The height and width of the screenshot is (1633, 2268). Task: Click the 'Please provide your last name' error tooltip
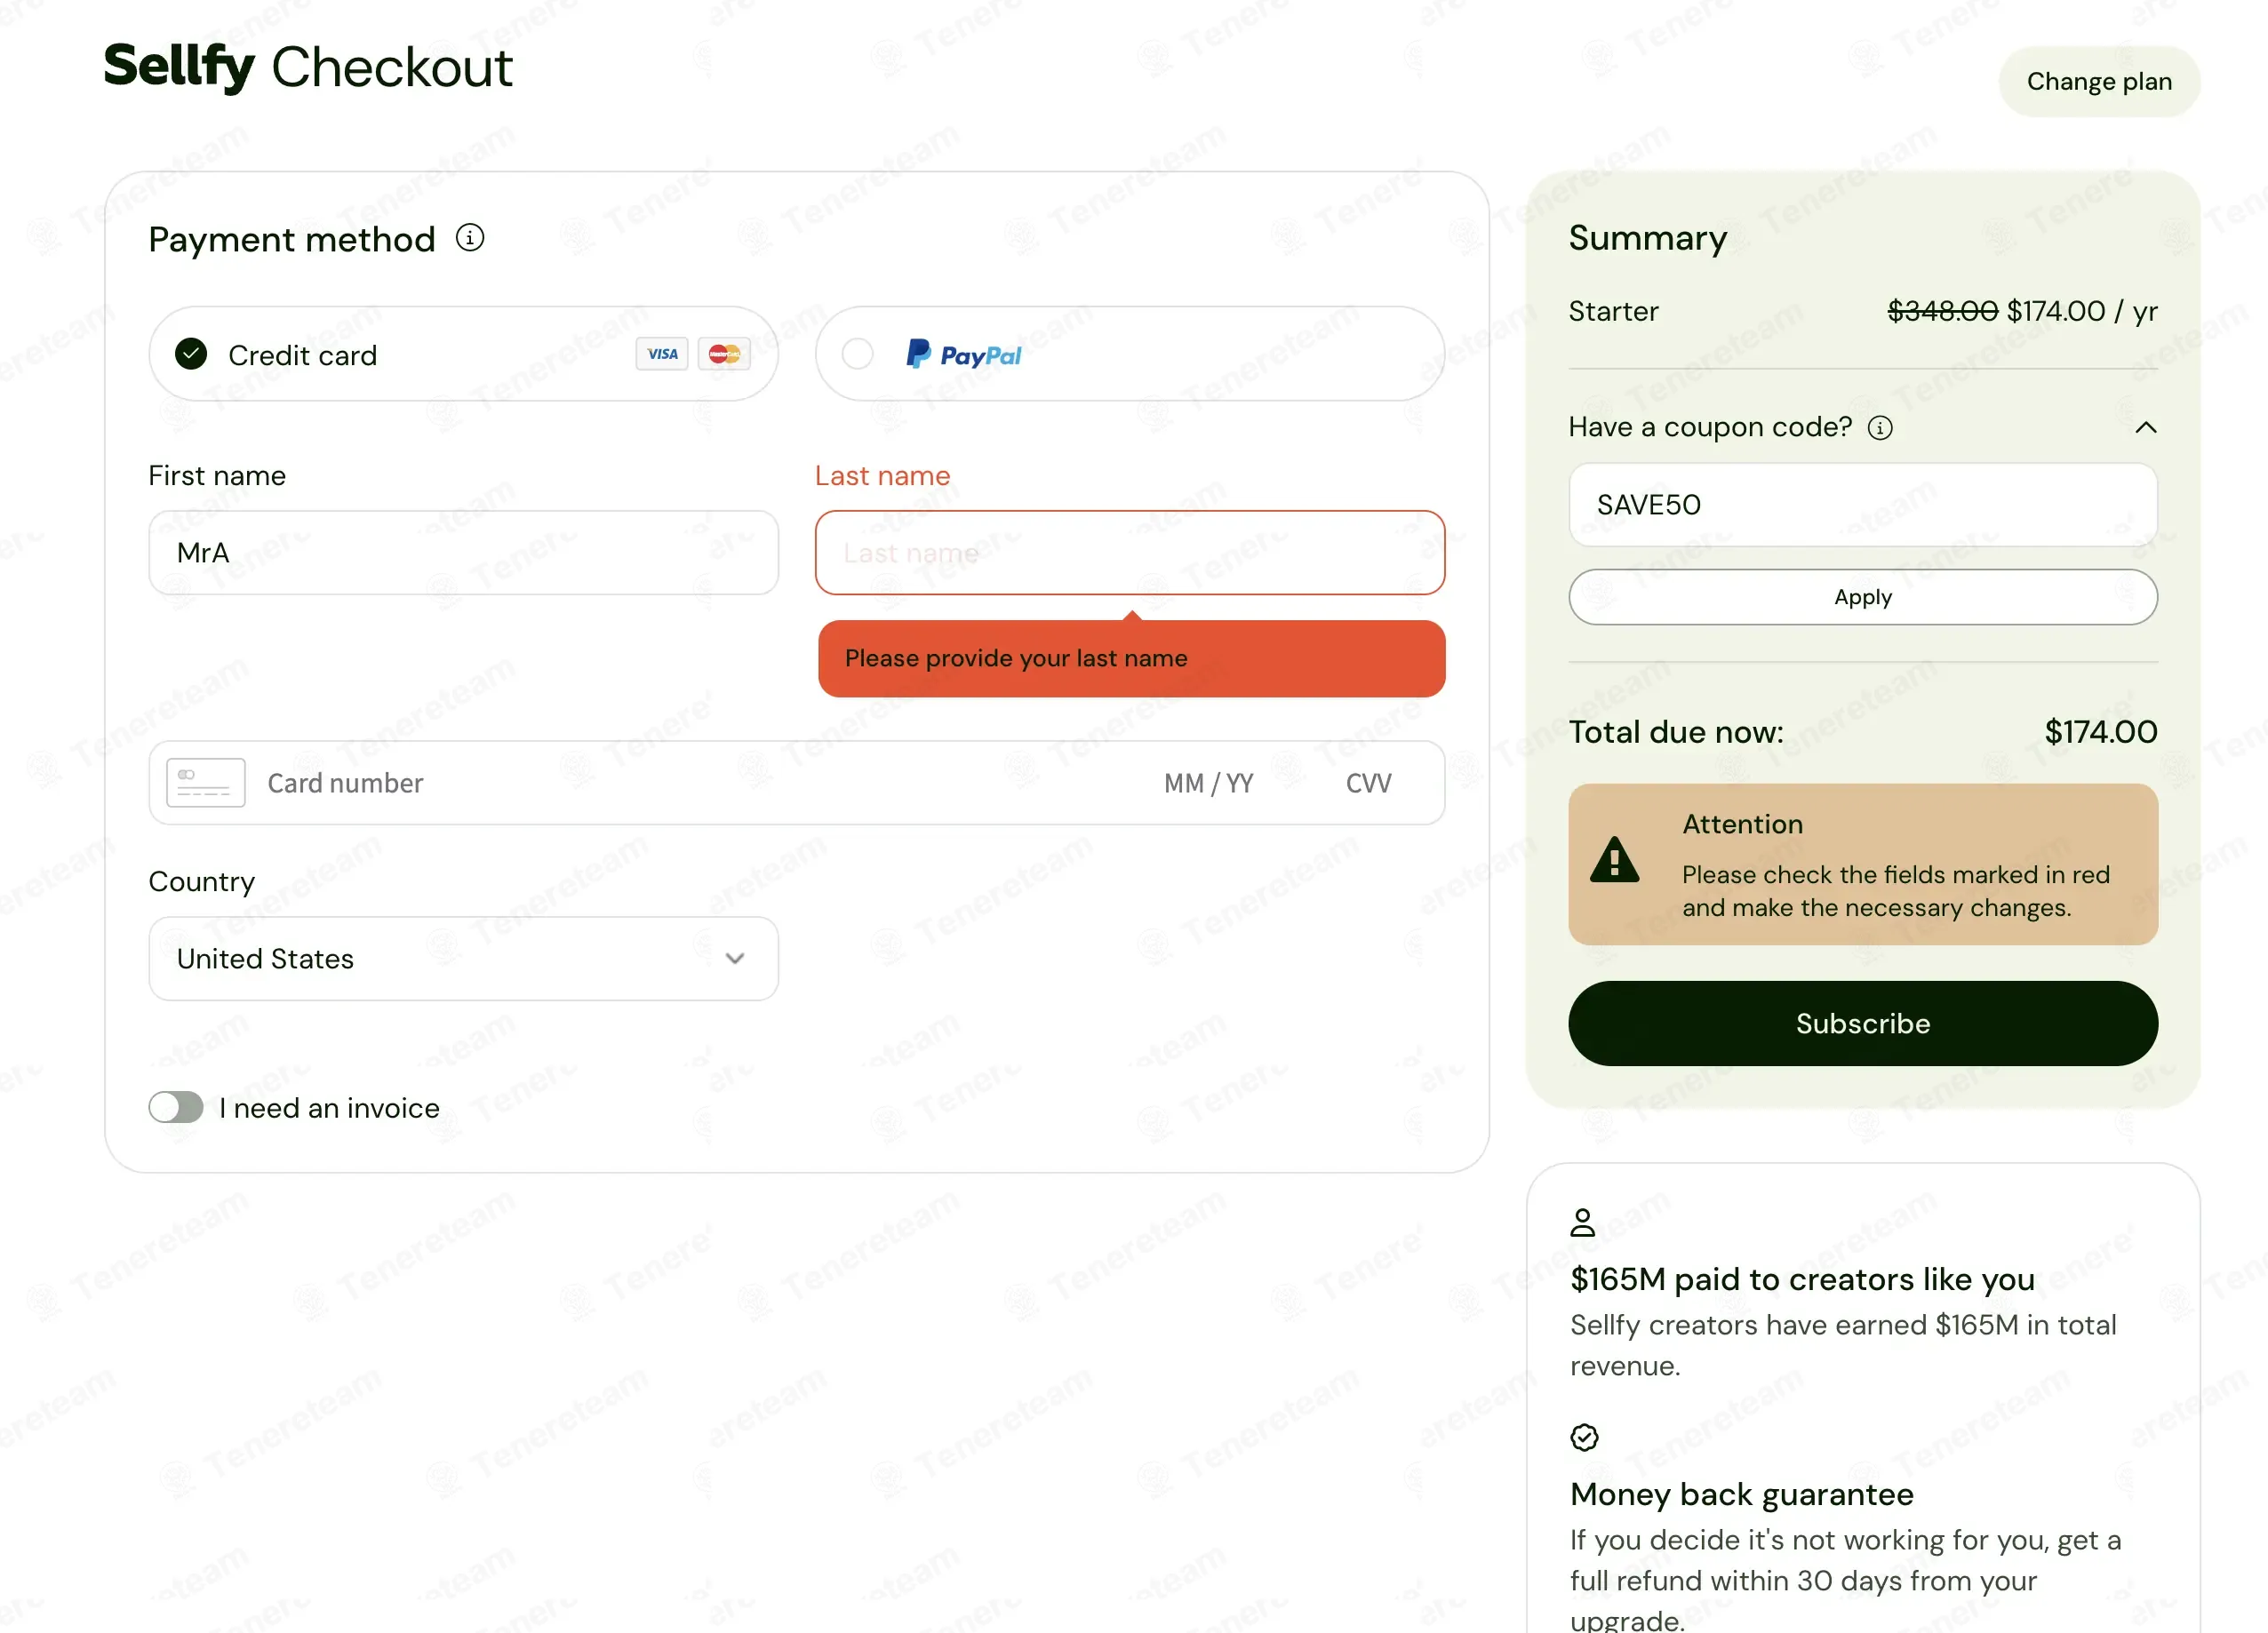[x=1132, y=658]
